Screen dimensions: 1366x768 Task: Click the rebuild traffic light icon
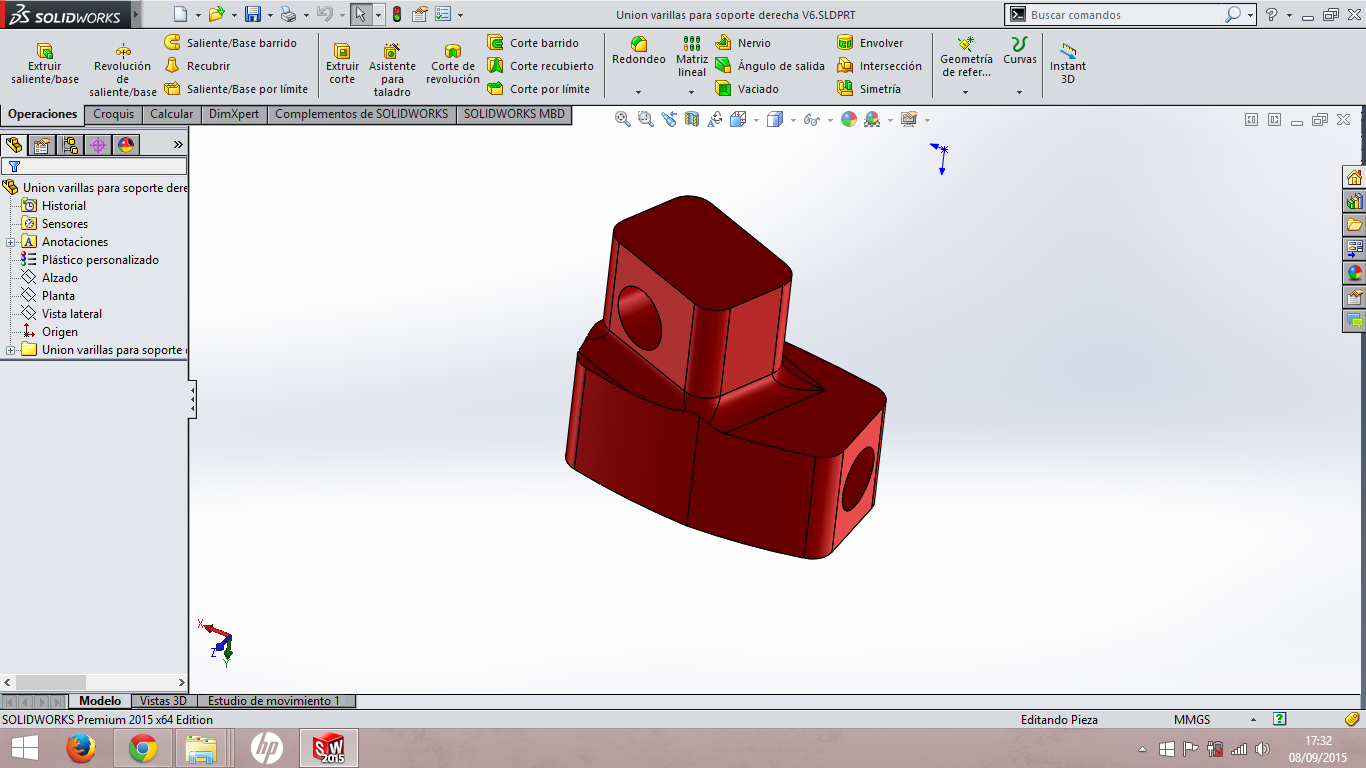tap(396, 14)
